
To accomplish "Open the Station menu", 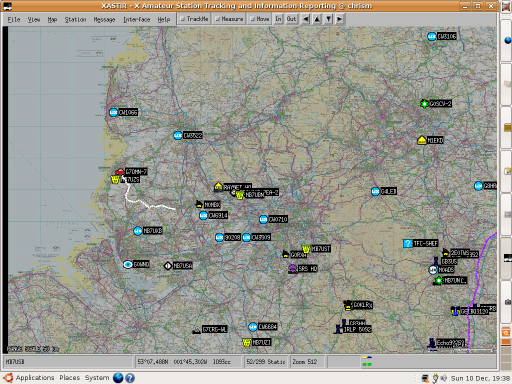I will click(75, 20).
